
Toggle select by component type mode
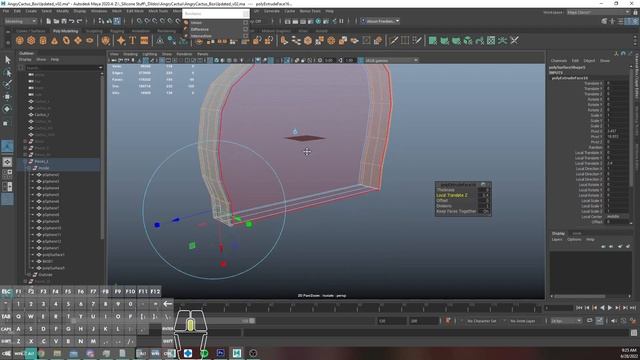[117, 21]
